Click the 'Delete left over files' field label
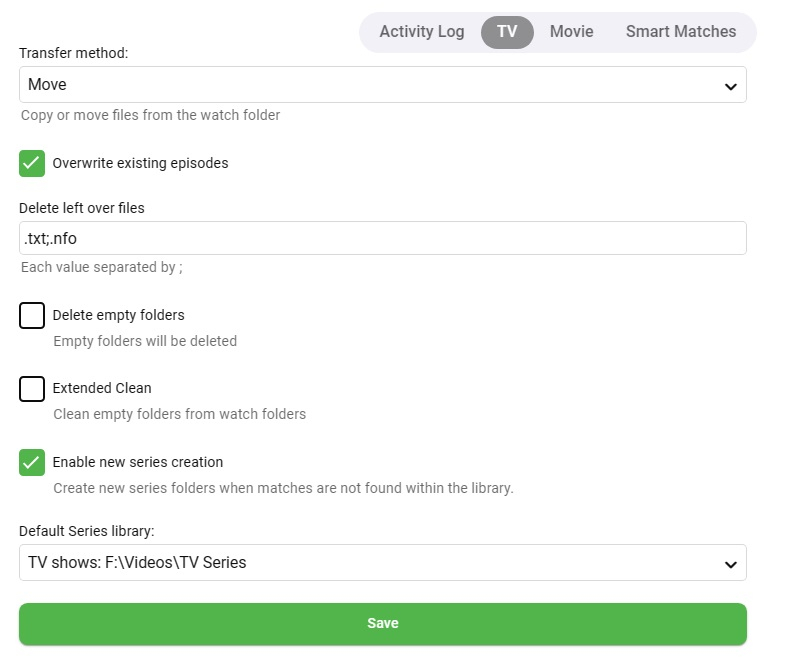The image size is (798, 672). [82, 208]
